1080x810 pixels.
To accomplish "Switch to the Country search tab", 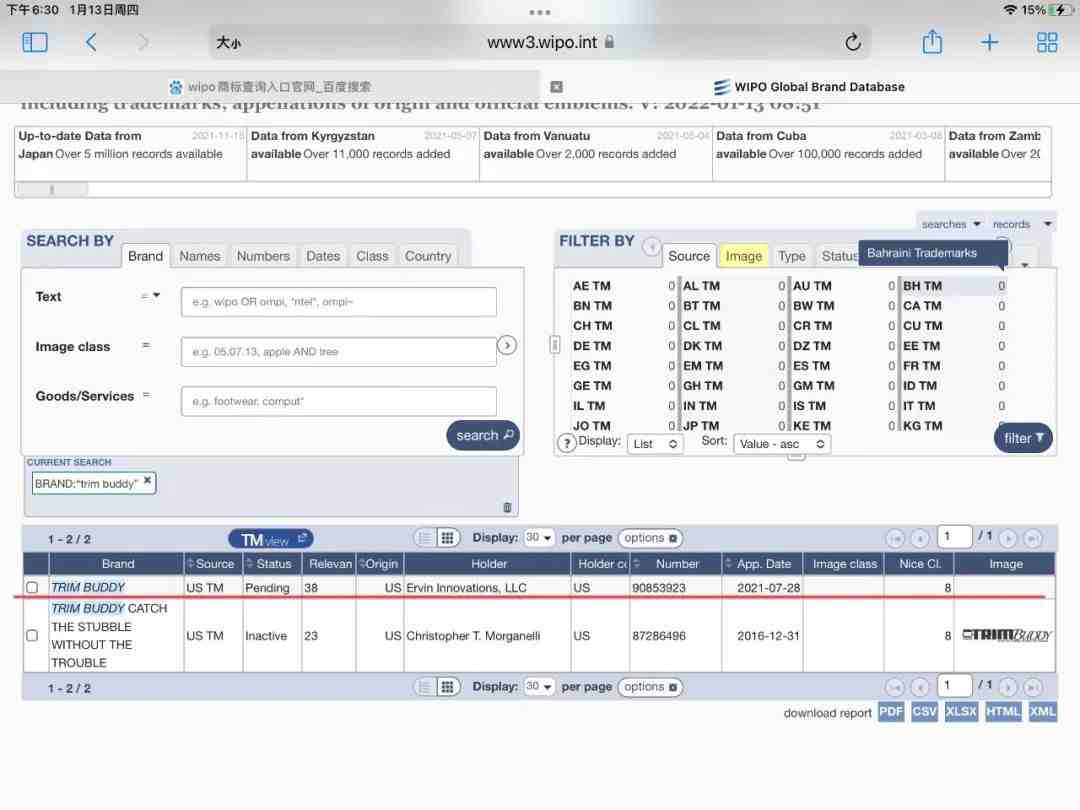I will coord(428,256).
